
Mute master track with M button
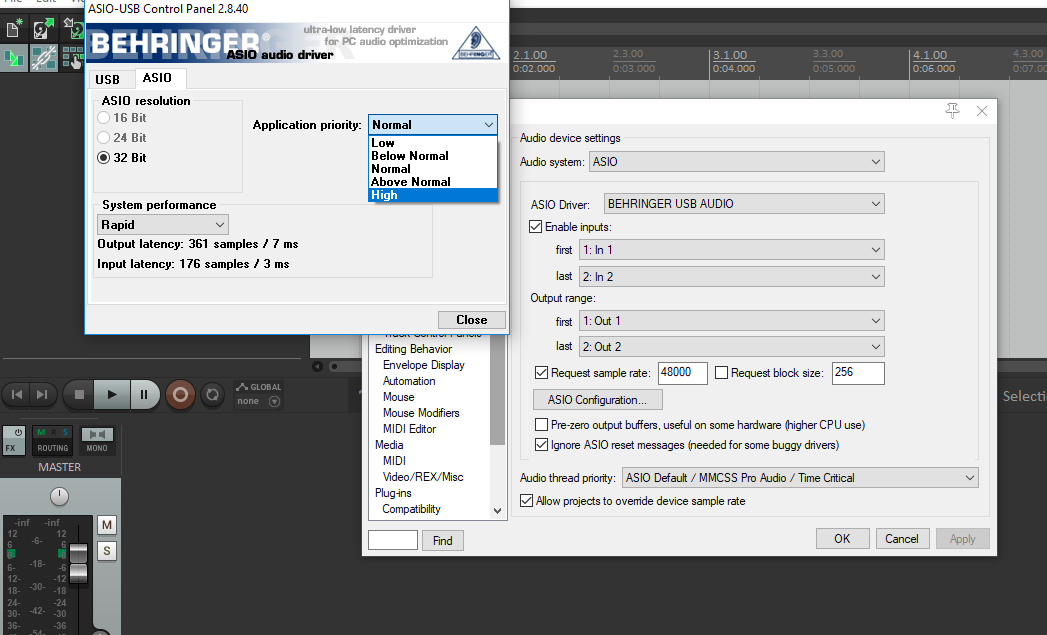tap(107, 525)
